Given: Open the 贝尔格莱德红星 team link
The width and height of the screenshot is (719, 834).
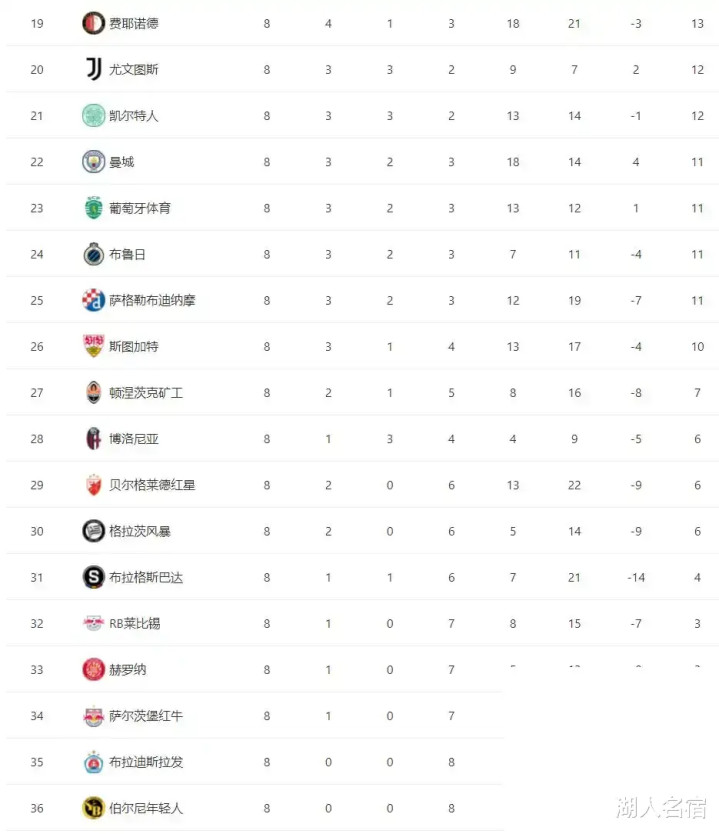Looking at the screenshot, I should tap(152, 485).
